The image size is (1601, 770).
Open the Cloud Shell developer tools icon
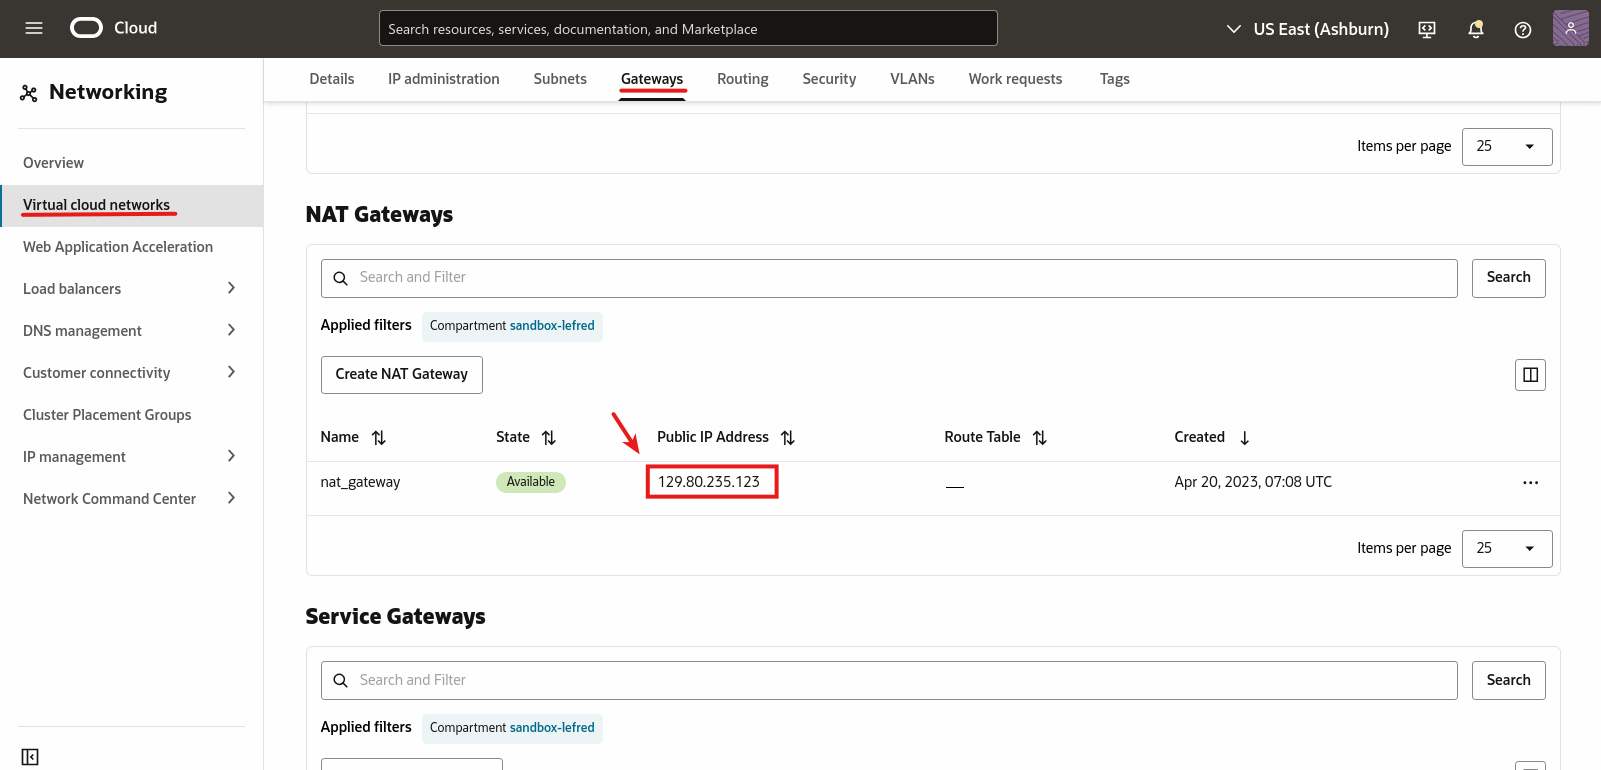[x=1427, y=29]
